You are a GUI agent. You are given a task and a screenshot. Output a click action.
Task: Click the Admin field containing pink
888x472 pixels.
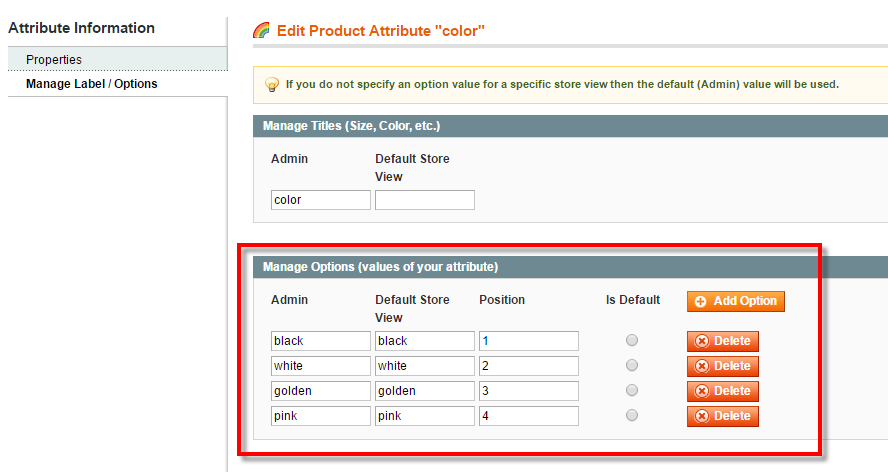[x=320, y=416]
